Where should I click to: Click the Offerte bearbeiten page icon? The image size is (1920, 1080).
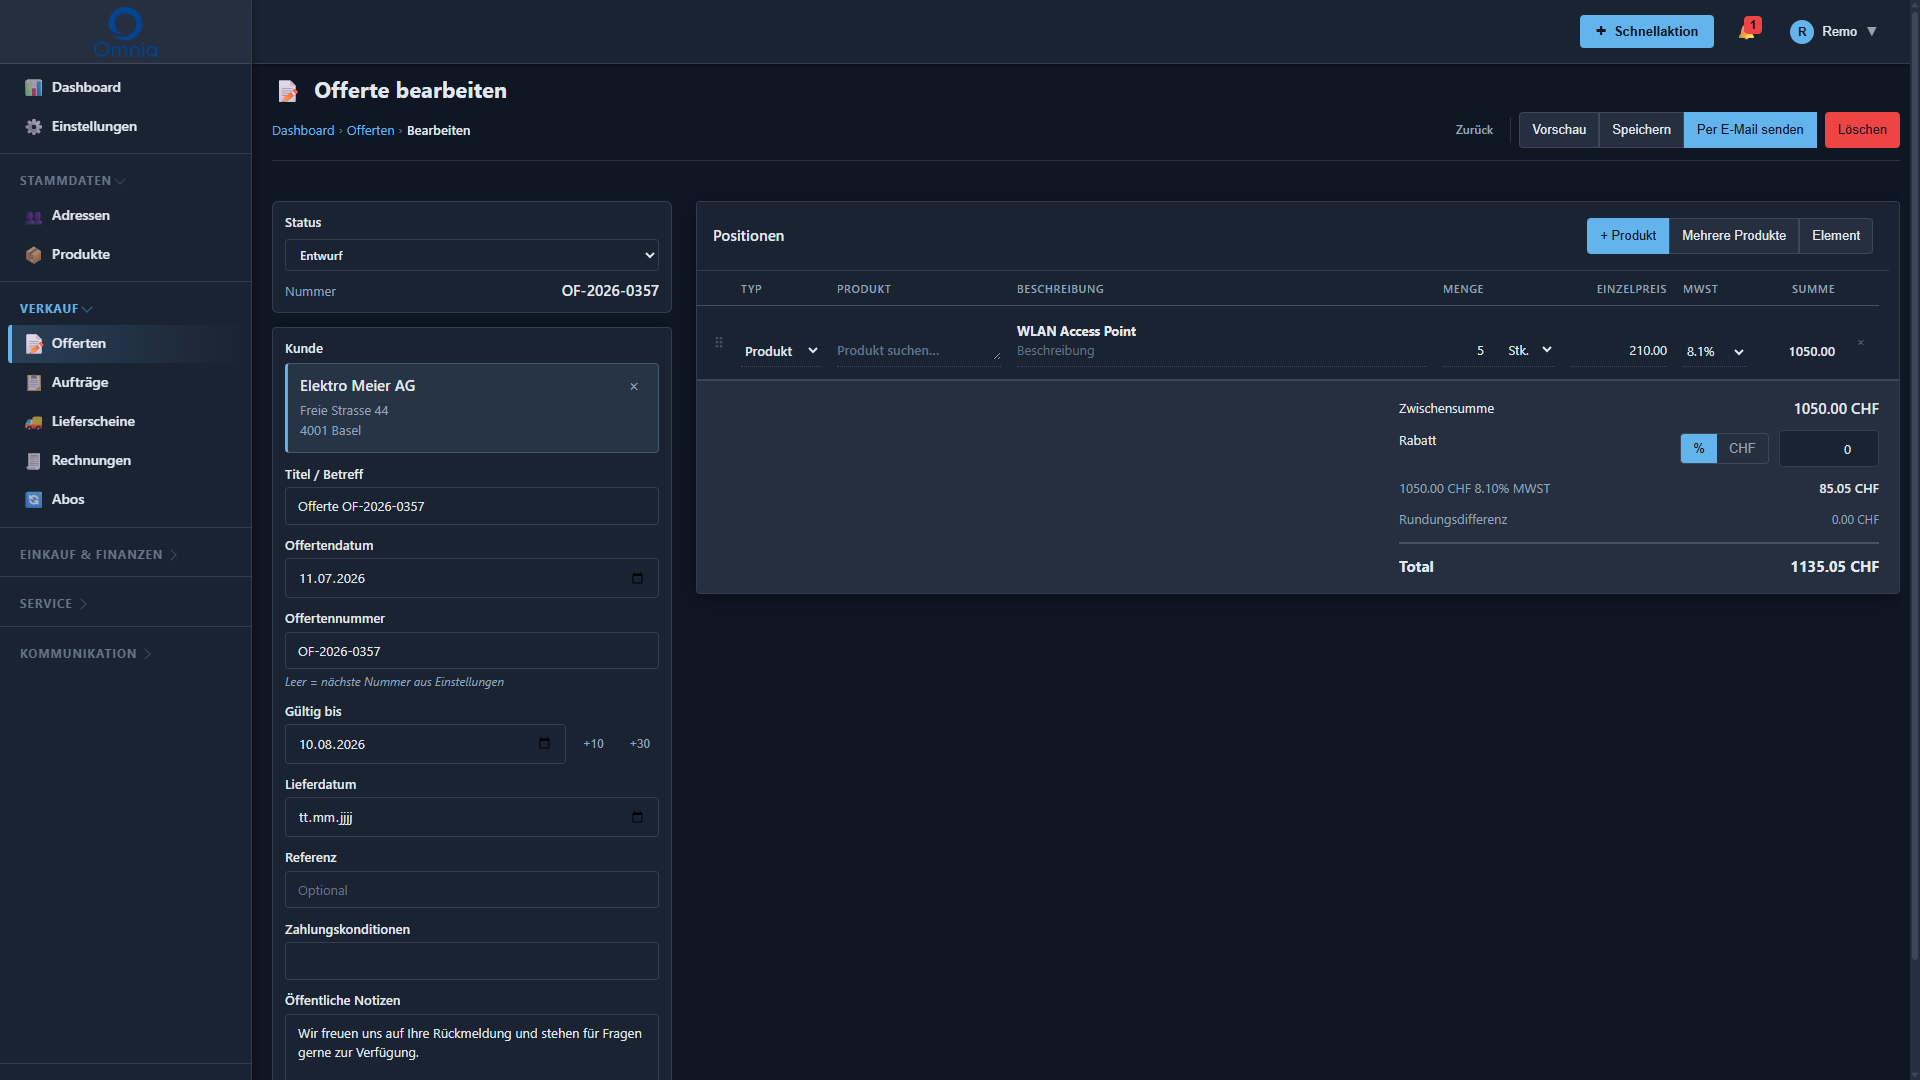[x=288, y=91]
